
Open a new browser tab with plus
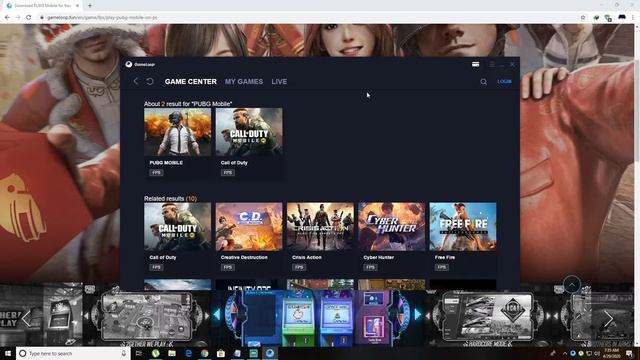[89, 6]
